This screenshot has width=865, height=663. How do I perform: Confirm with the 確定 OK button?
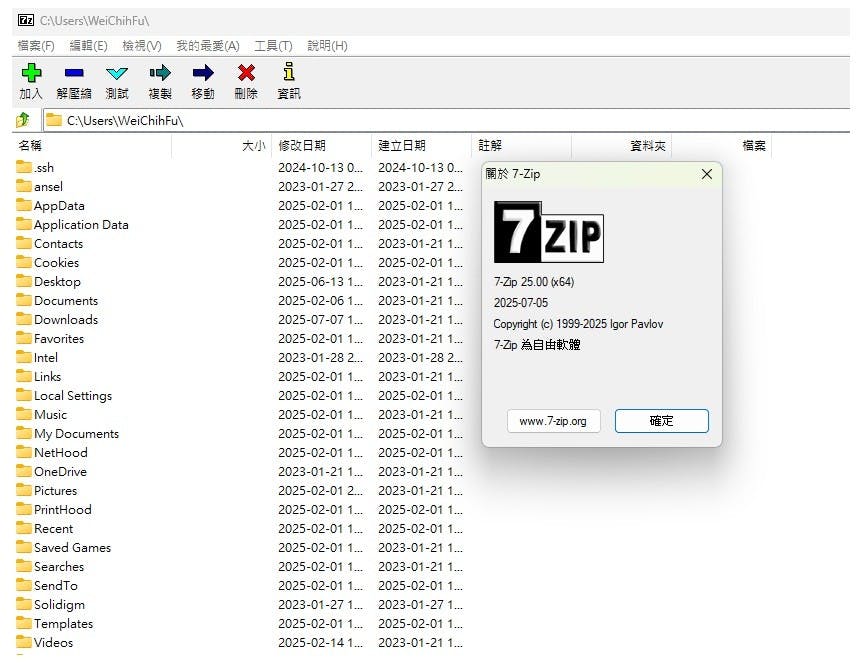(661, 421)
